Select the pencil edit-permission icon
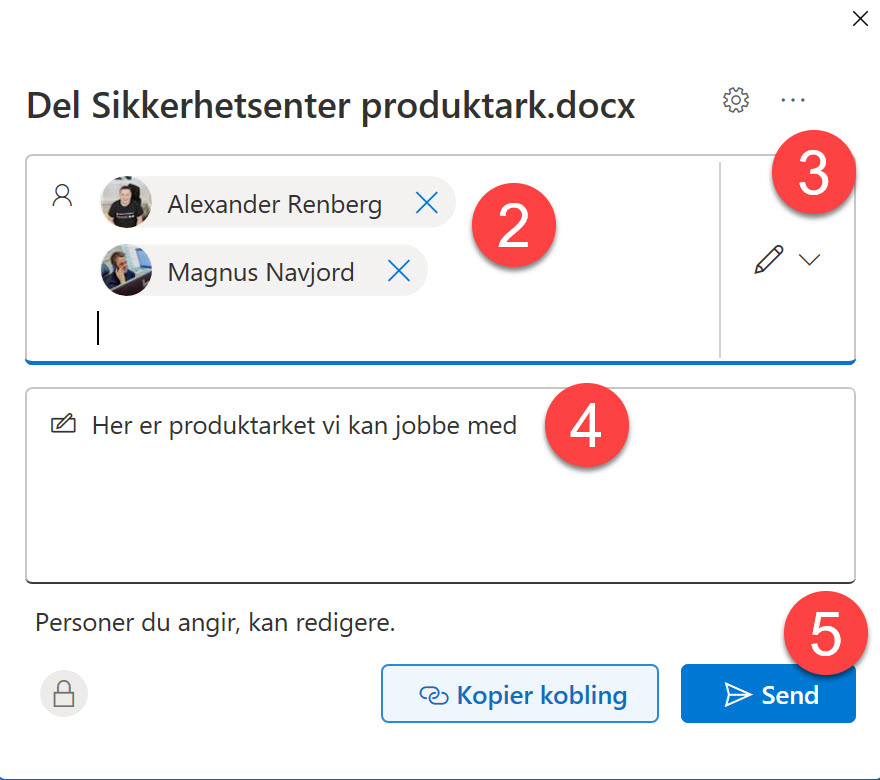Viewport: 880px width, 780px height. pos(767,259)
